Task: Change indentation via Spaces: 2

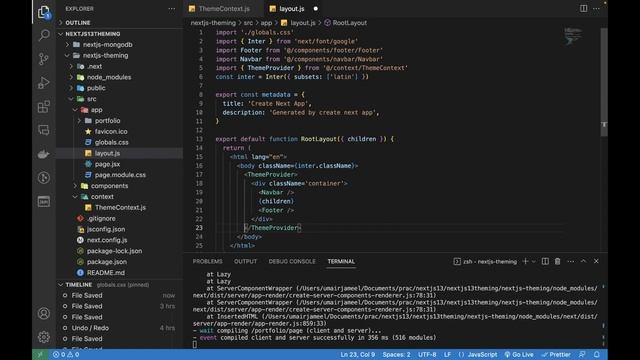Action: pyautogui.click(x=396, y=355)
